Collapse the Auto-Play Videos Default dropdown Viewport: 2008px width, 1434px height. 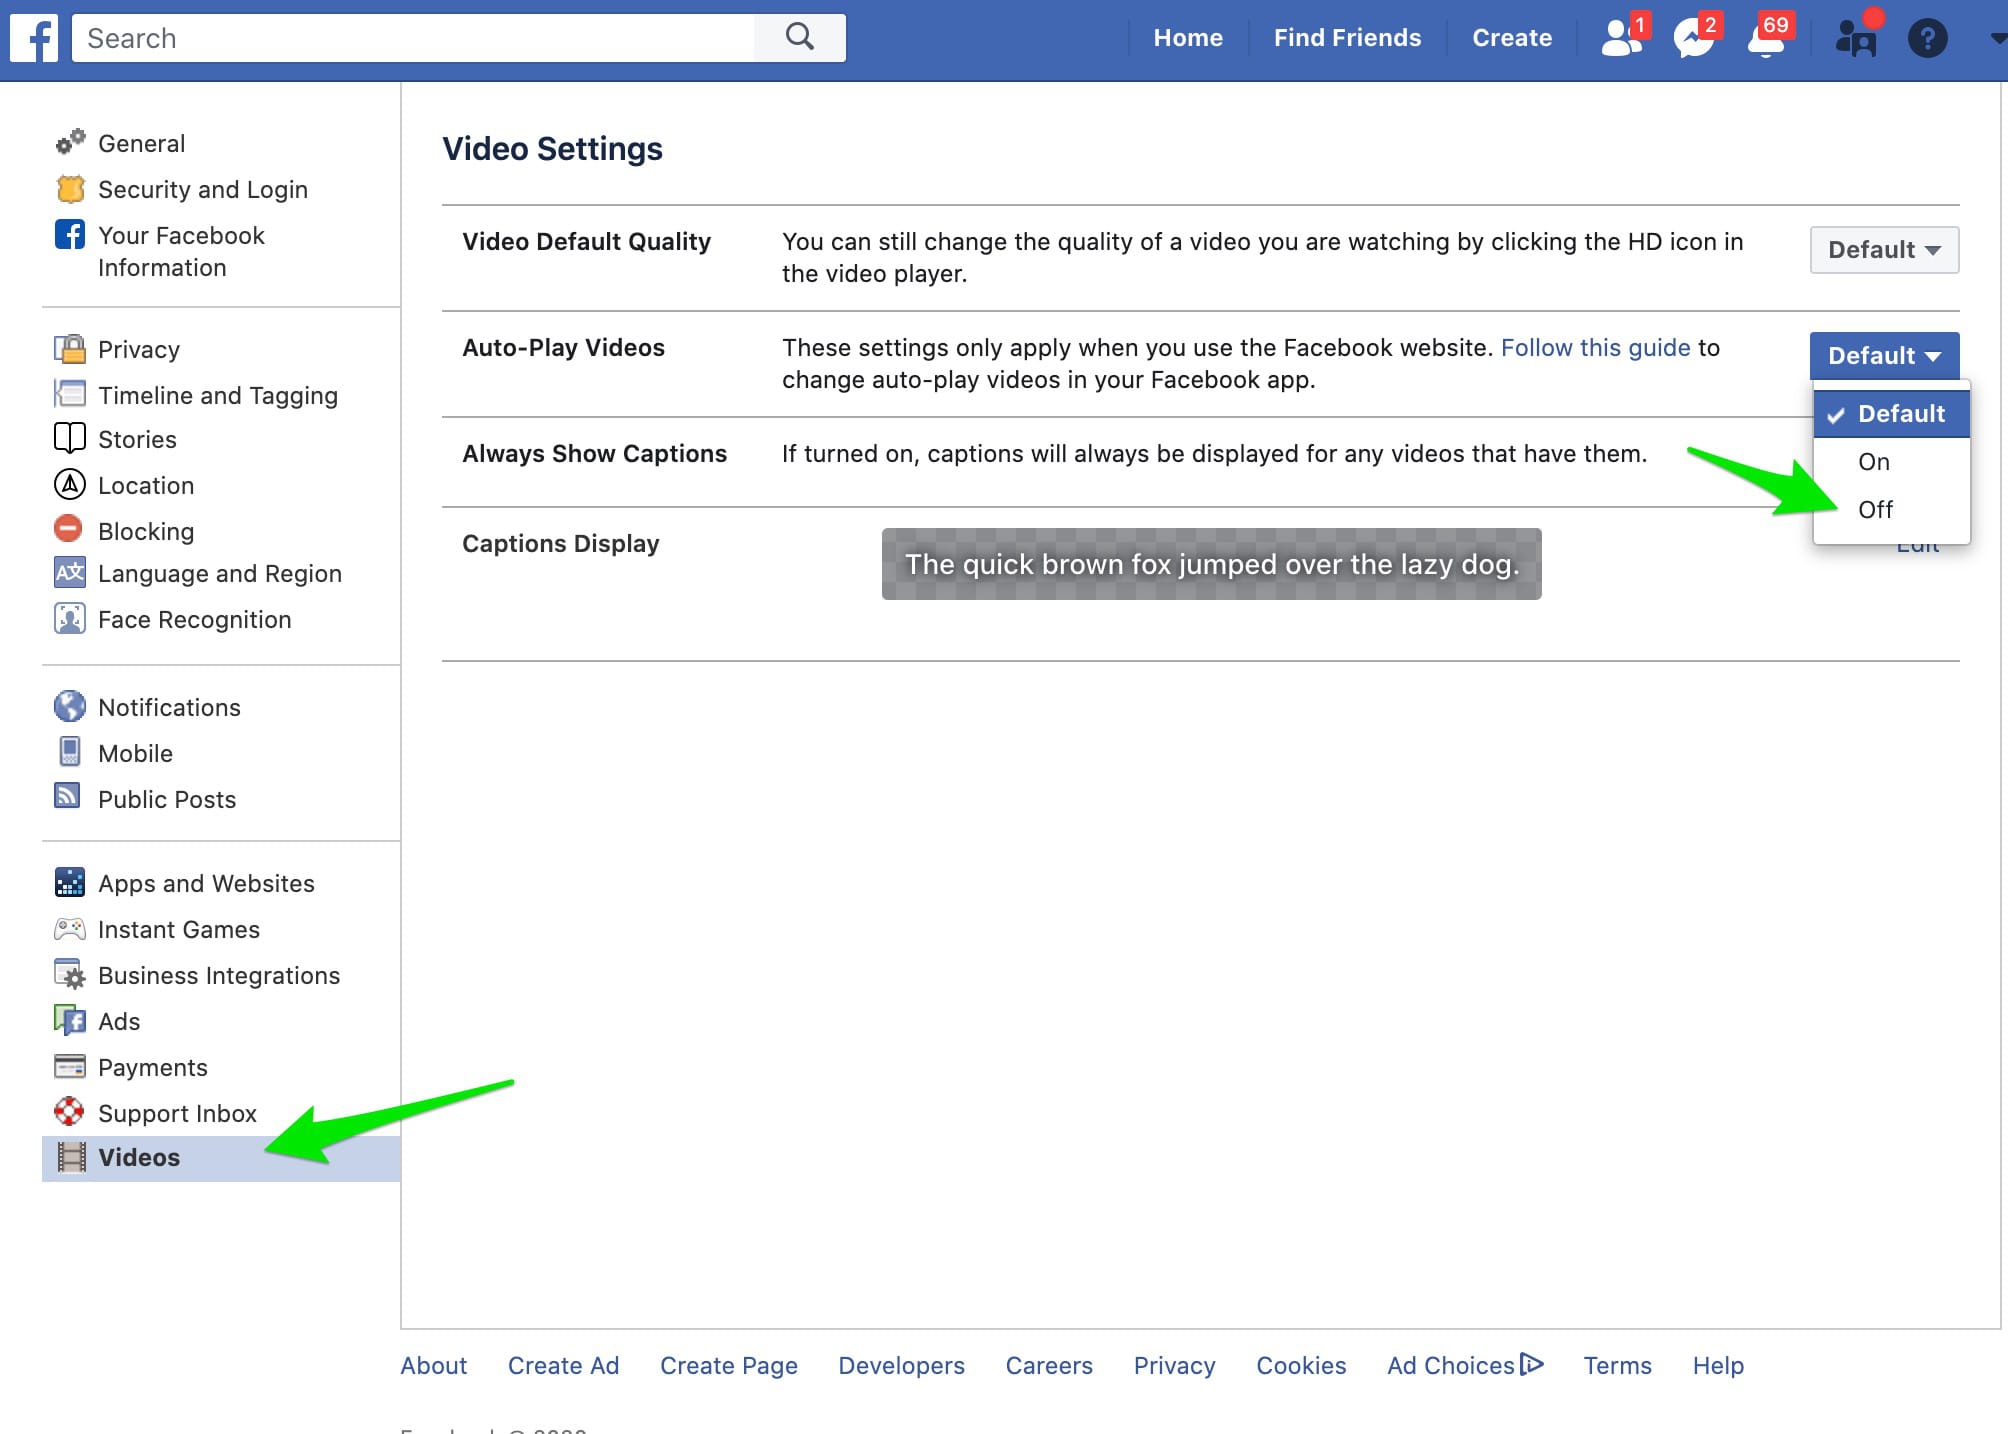[x=1883, y=356]
